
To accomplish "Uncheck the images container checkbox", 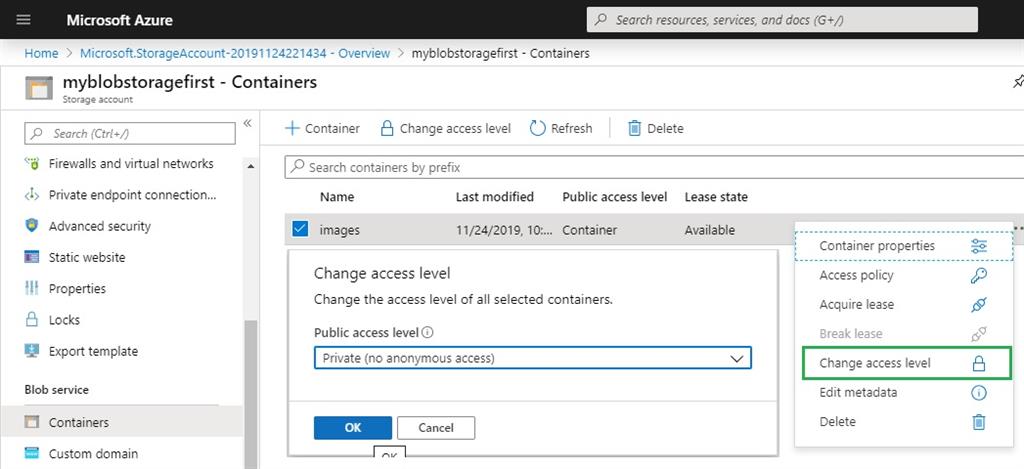I will click(300, 230).
